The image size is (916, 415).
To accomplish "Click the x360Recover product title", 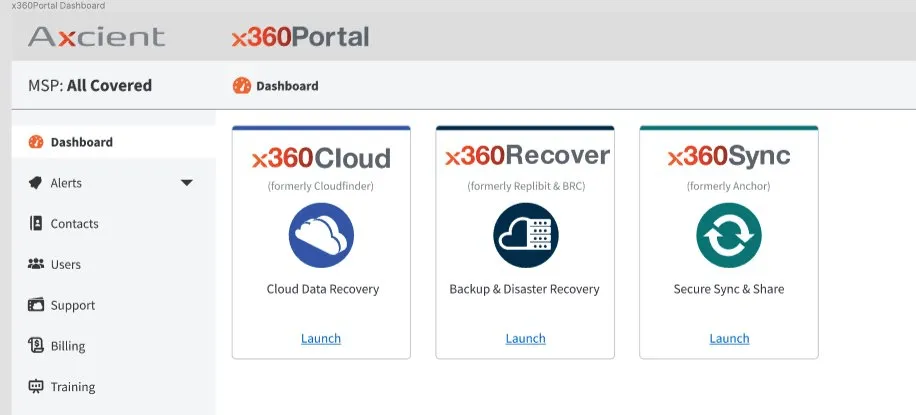I will pyautogui.click(x=527, y=155).
